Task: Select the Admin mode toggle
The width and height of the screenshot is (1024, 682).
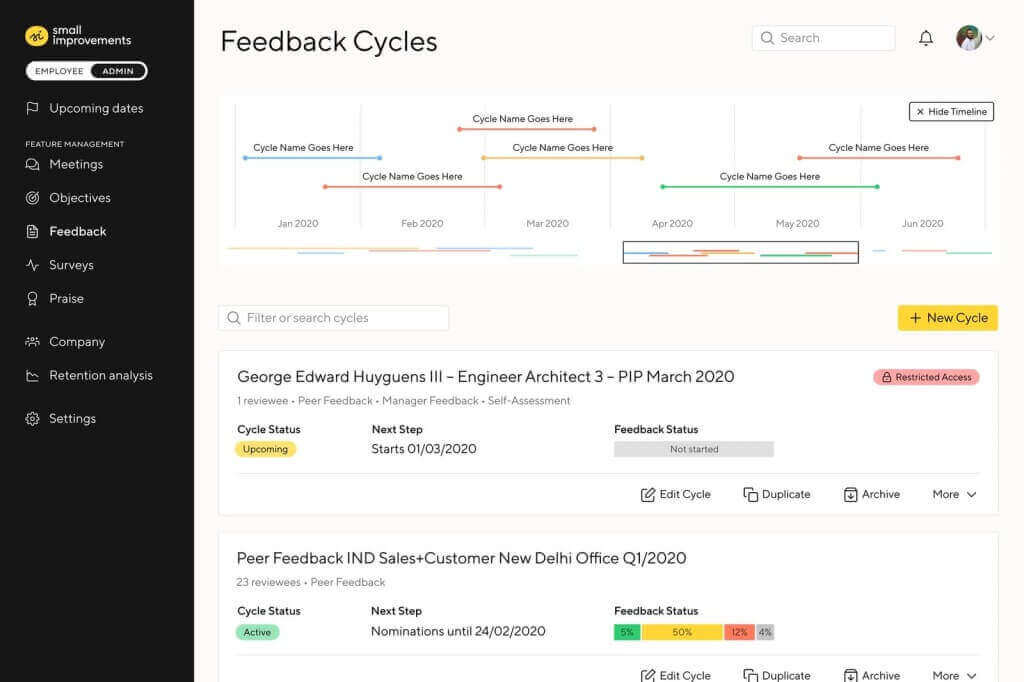Action: click(x=118, y=70)
